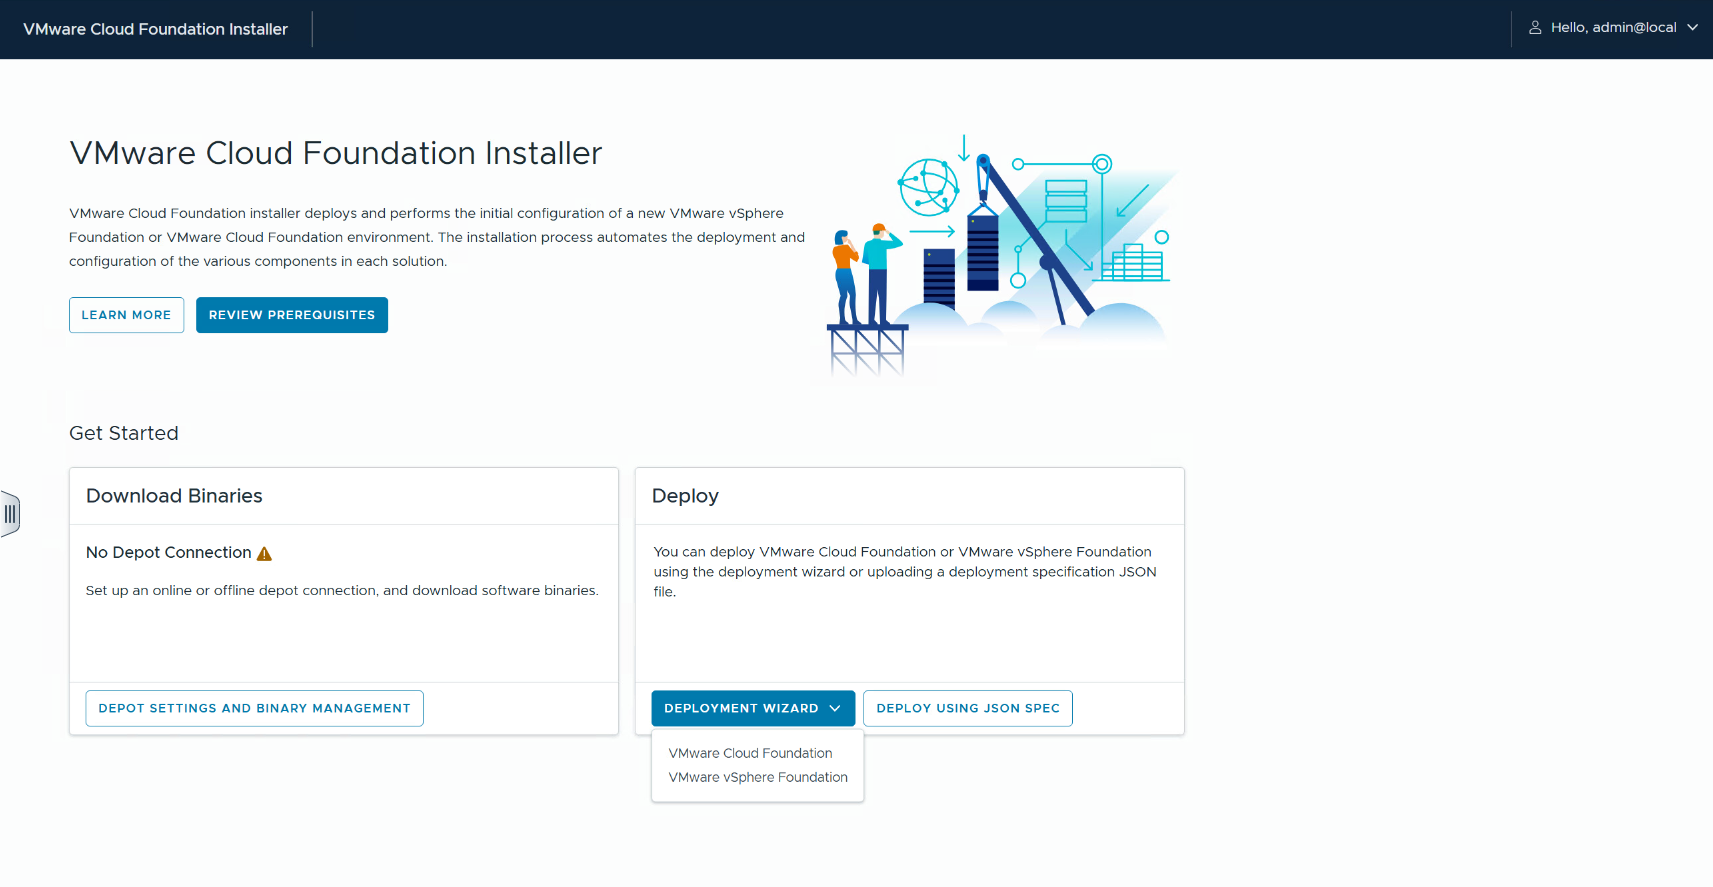Choose VMware vSphere Foundation from dropdown menu
Image resolution: width=1713 pixels, height=887 pixels.
point(758,777)
